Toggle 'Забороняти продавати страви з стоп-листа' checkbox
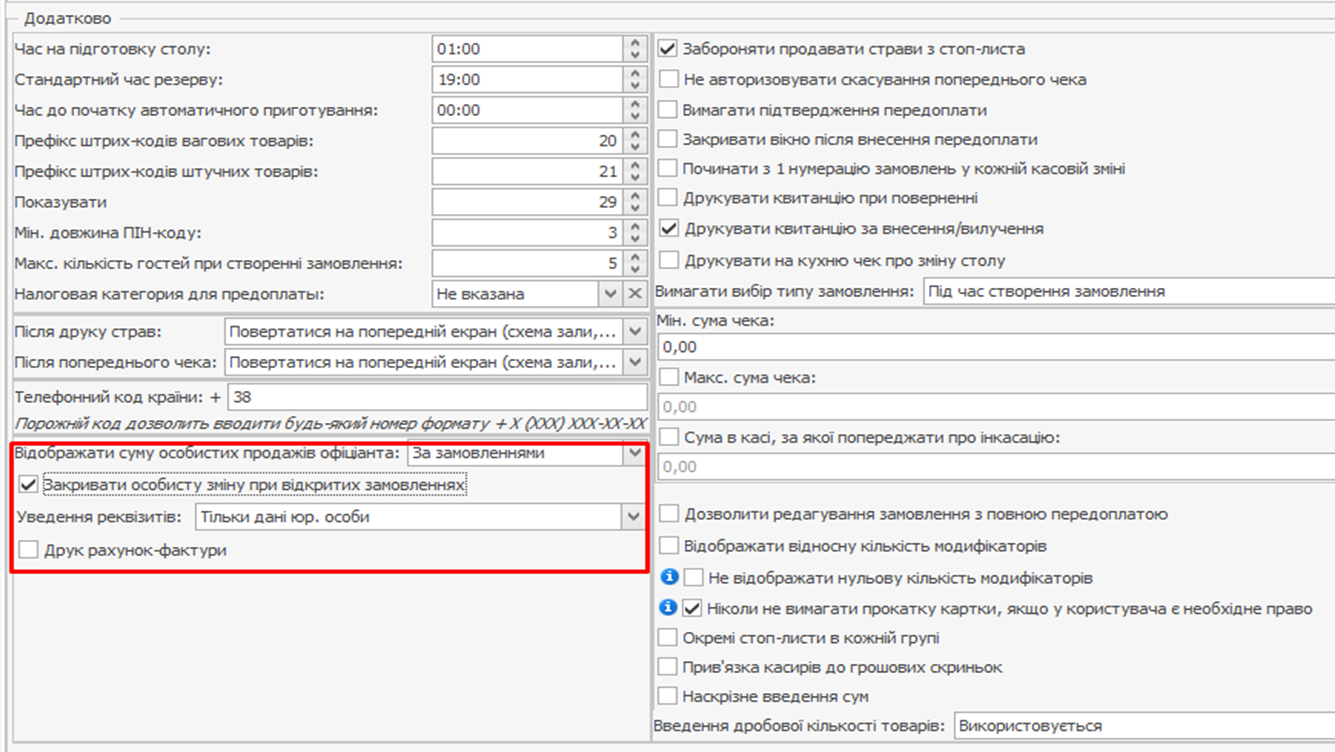 669,49
